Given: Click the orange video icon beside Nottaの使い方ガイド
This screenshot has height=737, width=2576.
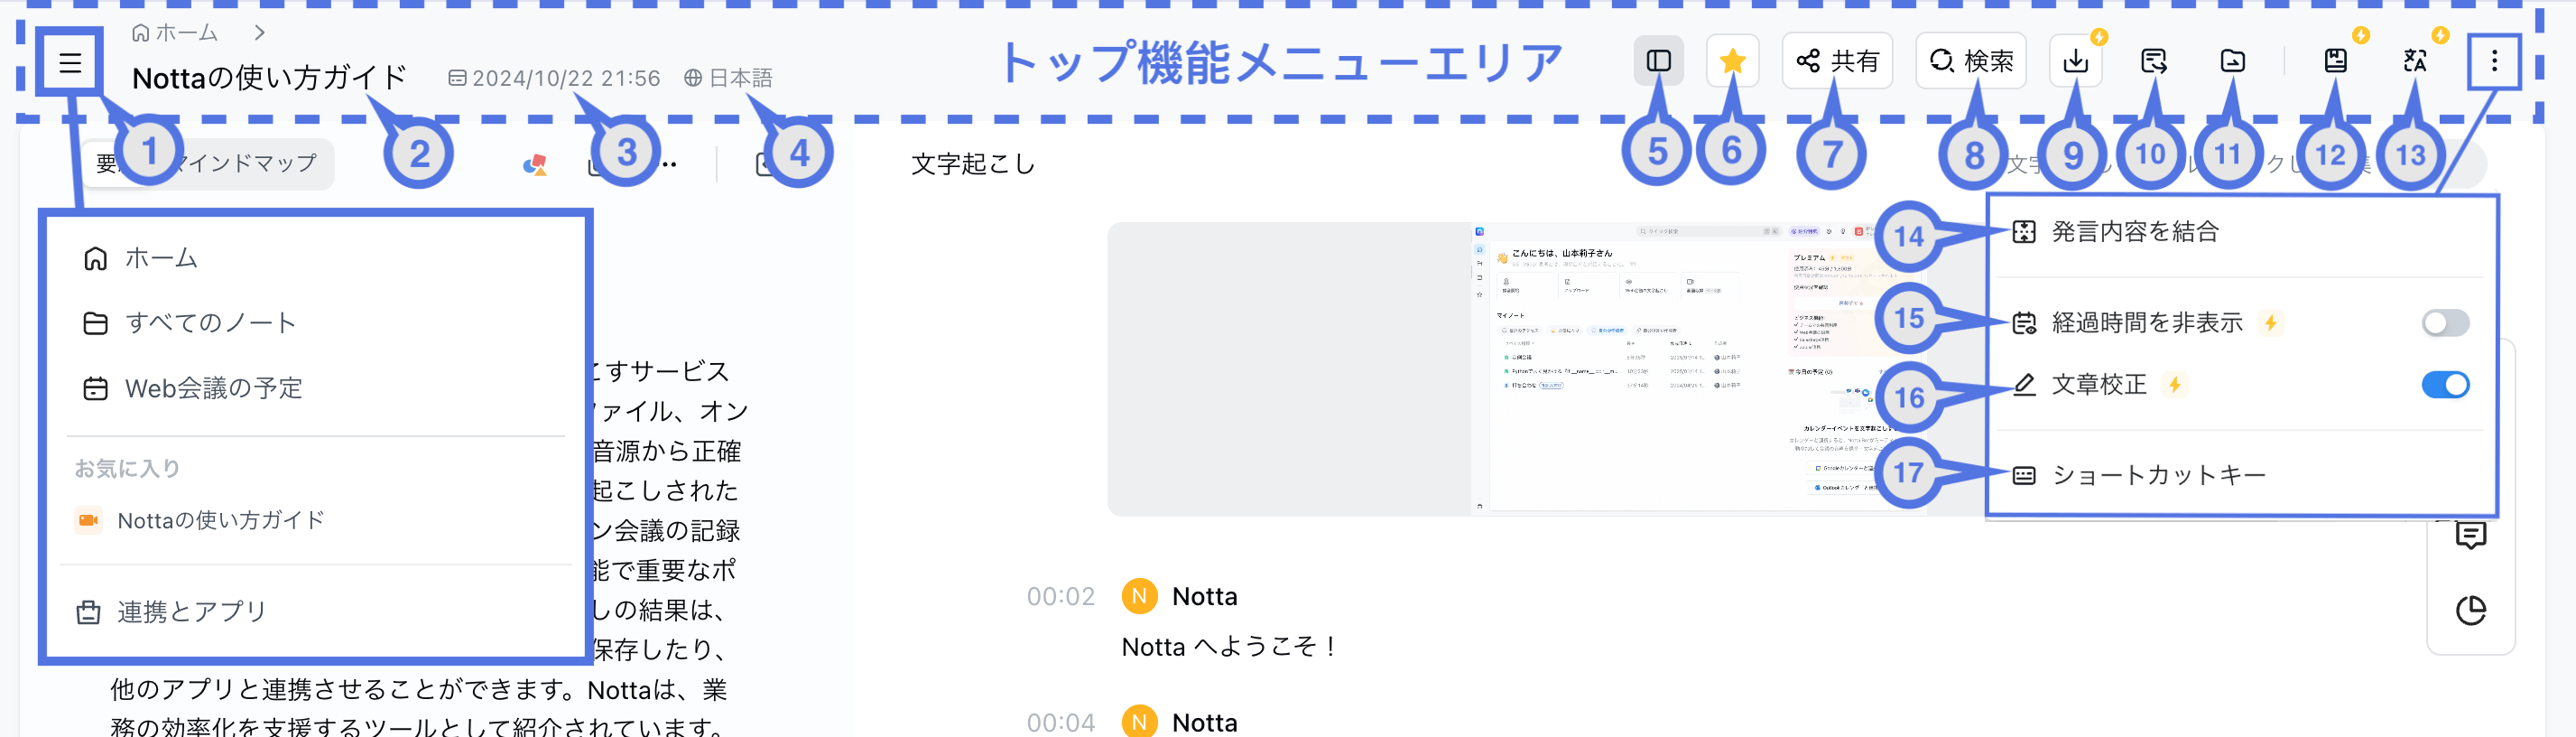Looking at the screenshot, I should [x=88, y=520].
